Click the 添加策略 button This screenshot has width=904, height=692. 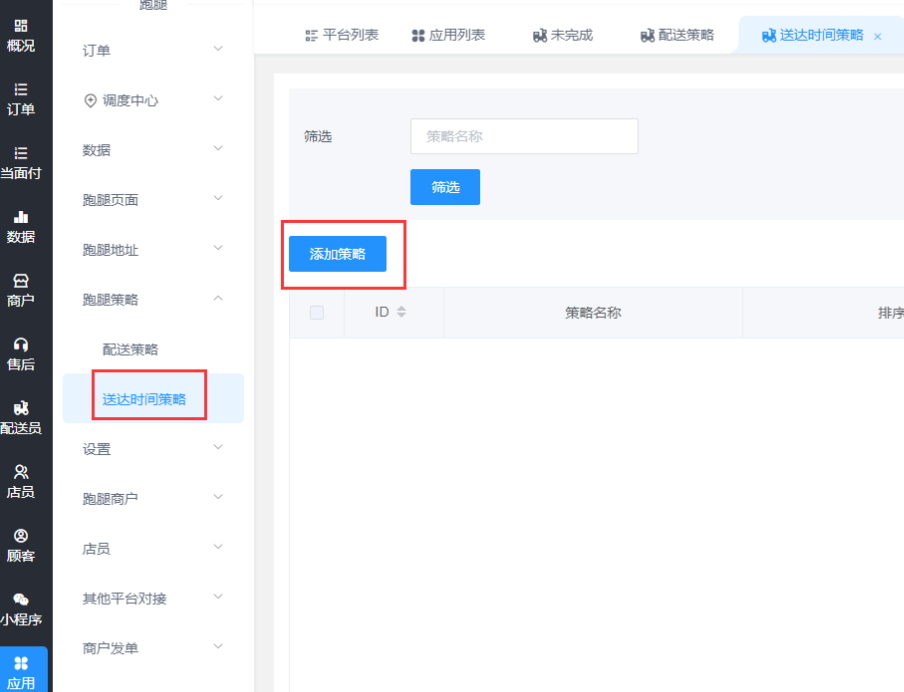coord(337,254)
